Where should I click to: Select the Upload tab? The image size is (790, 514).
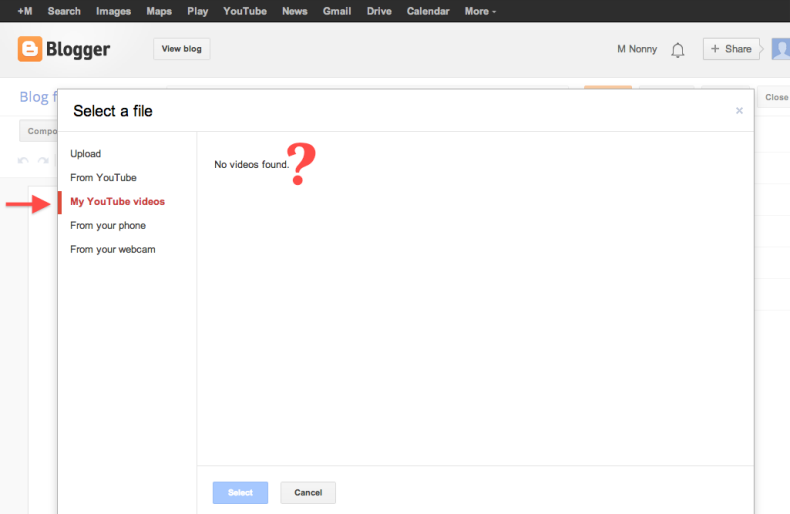pos(86,154)
